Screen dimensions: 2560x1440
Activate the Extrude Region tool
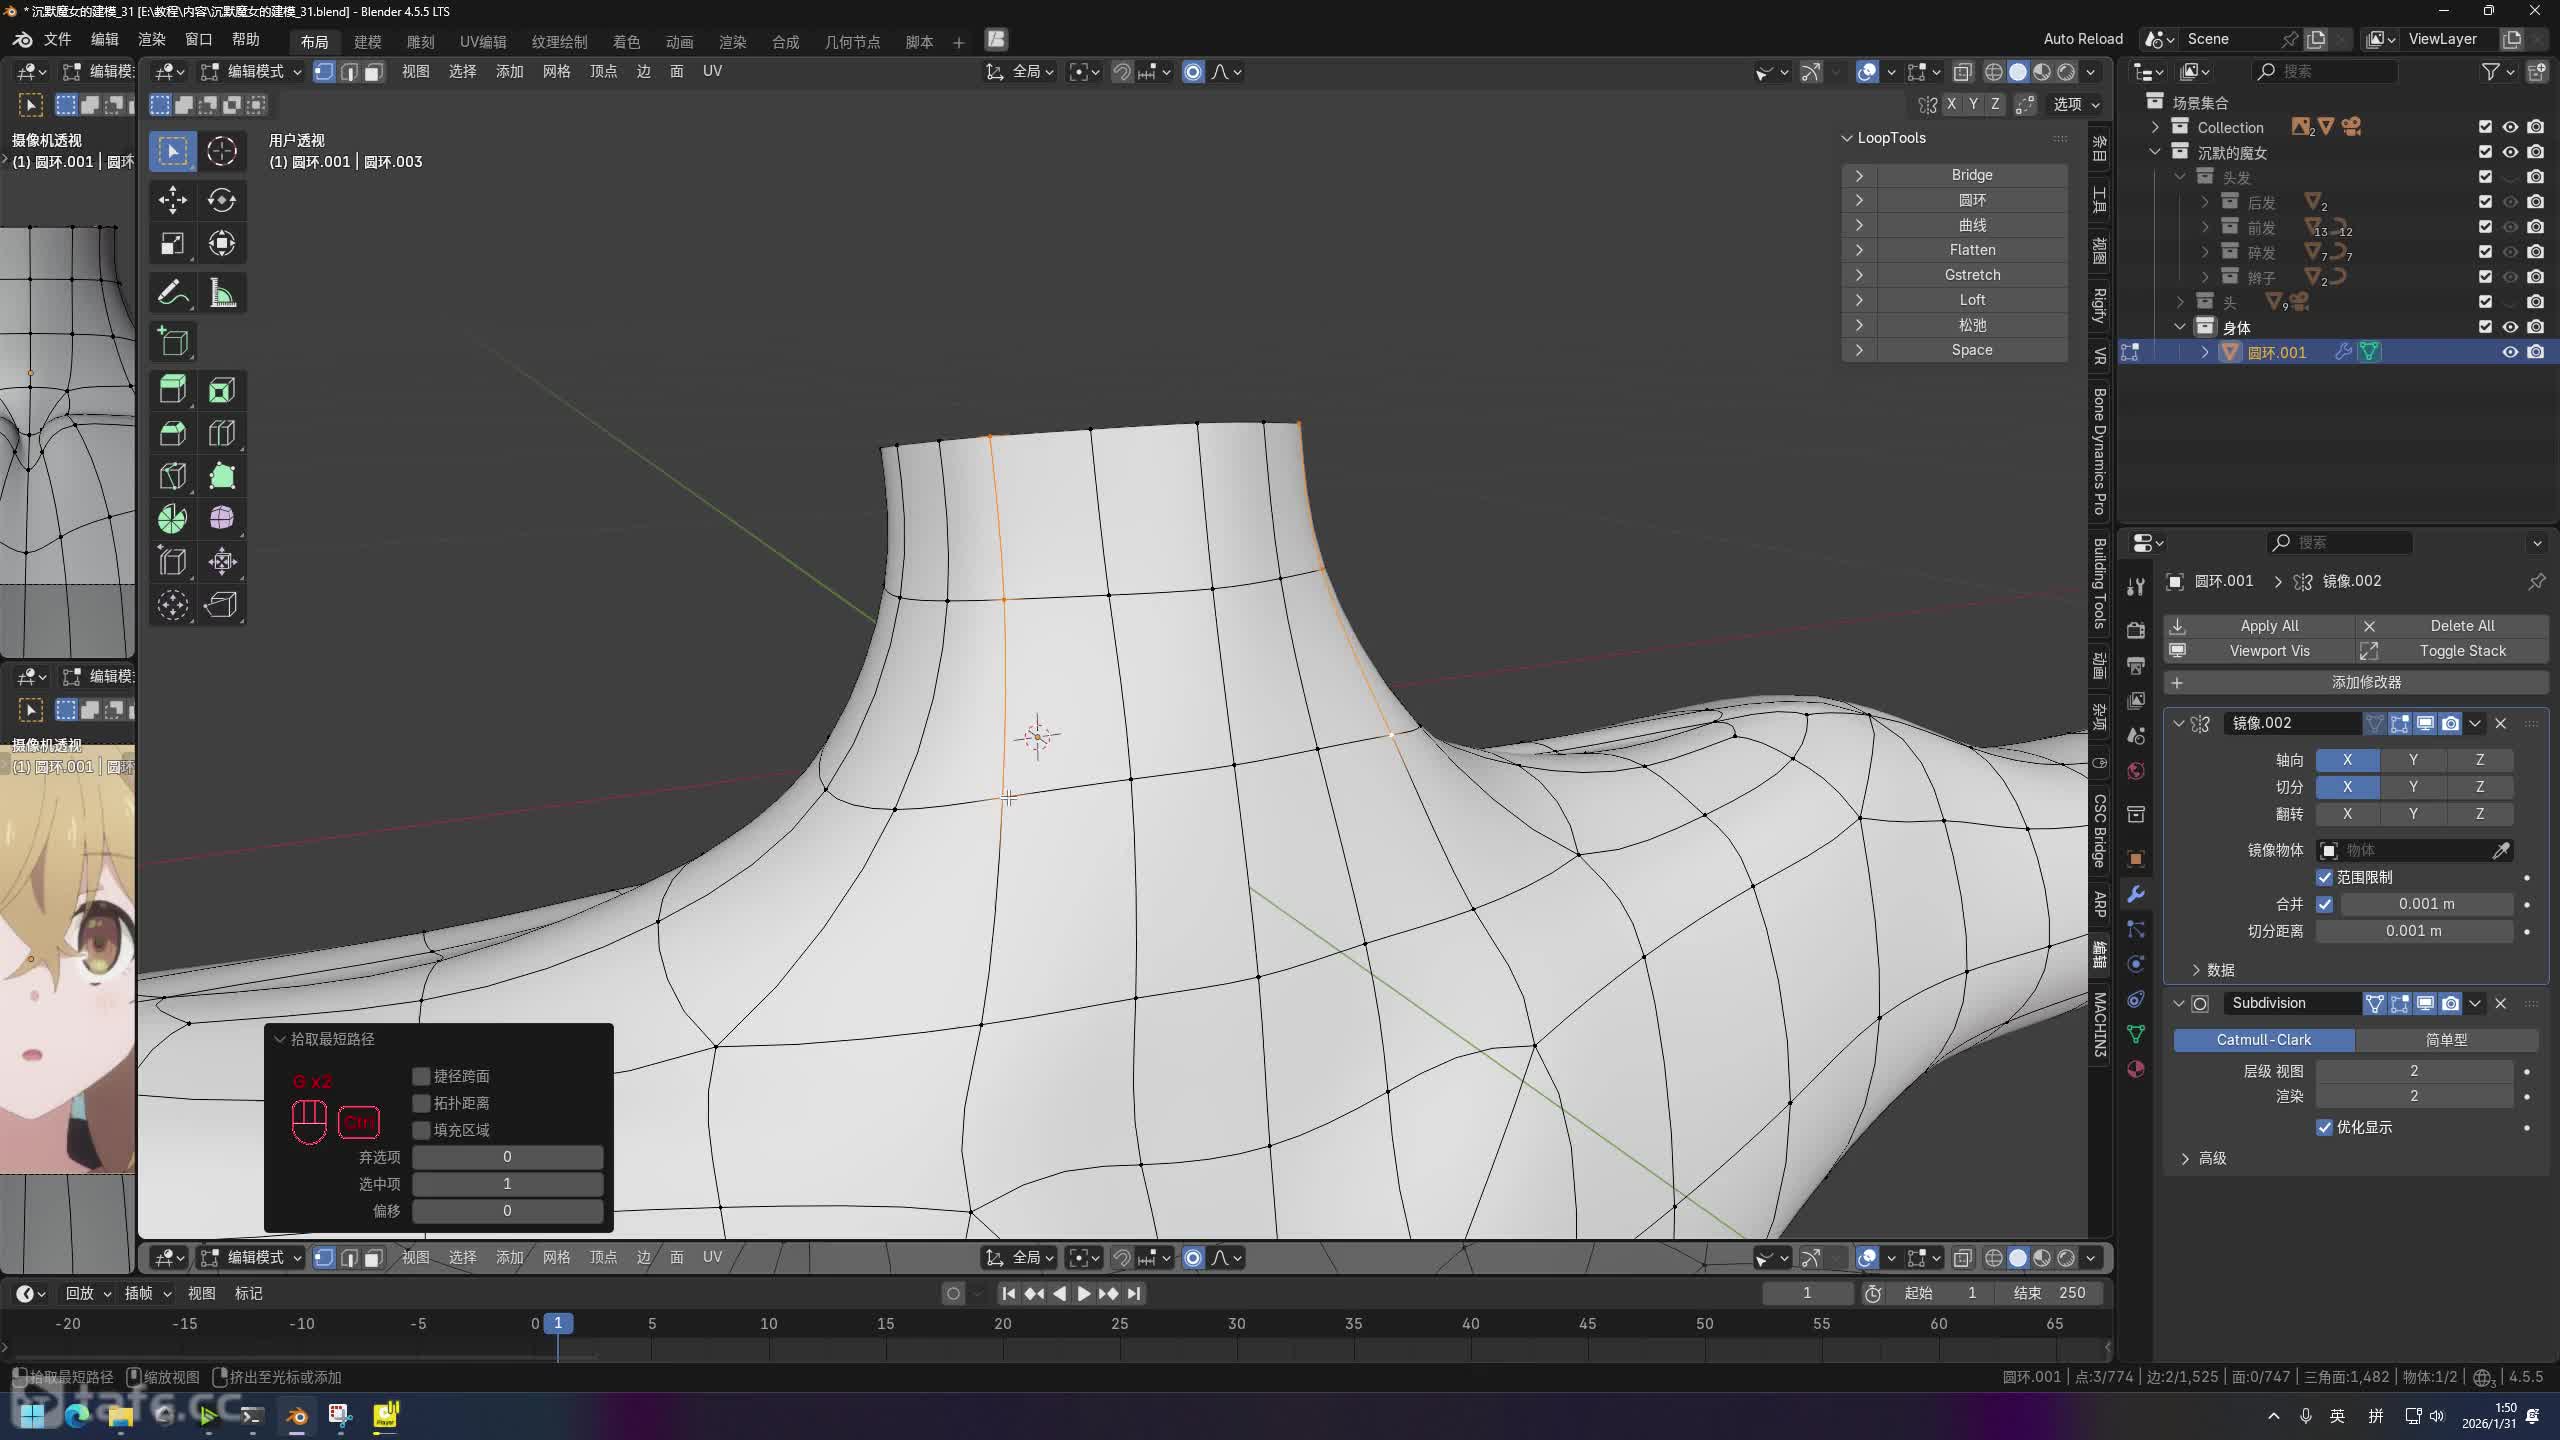172,389
